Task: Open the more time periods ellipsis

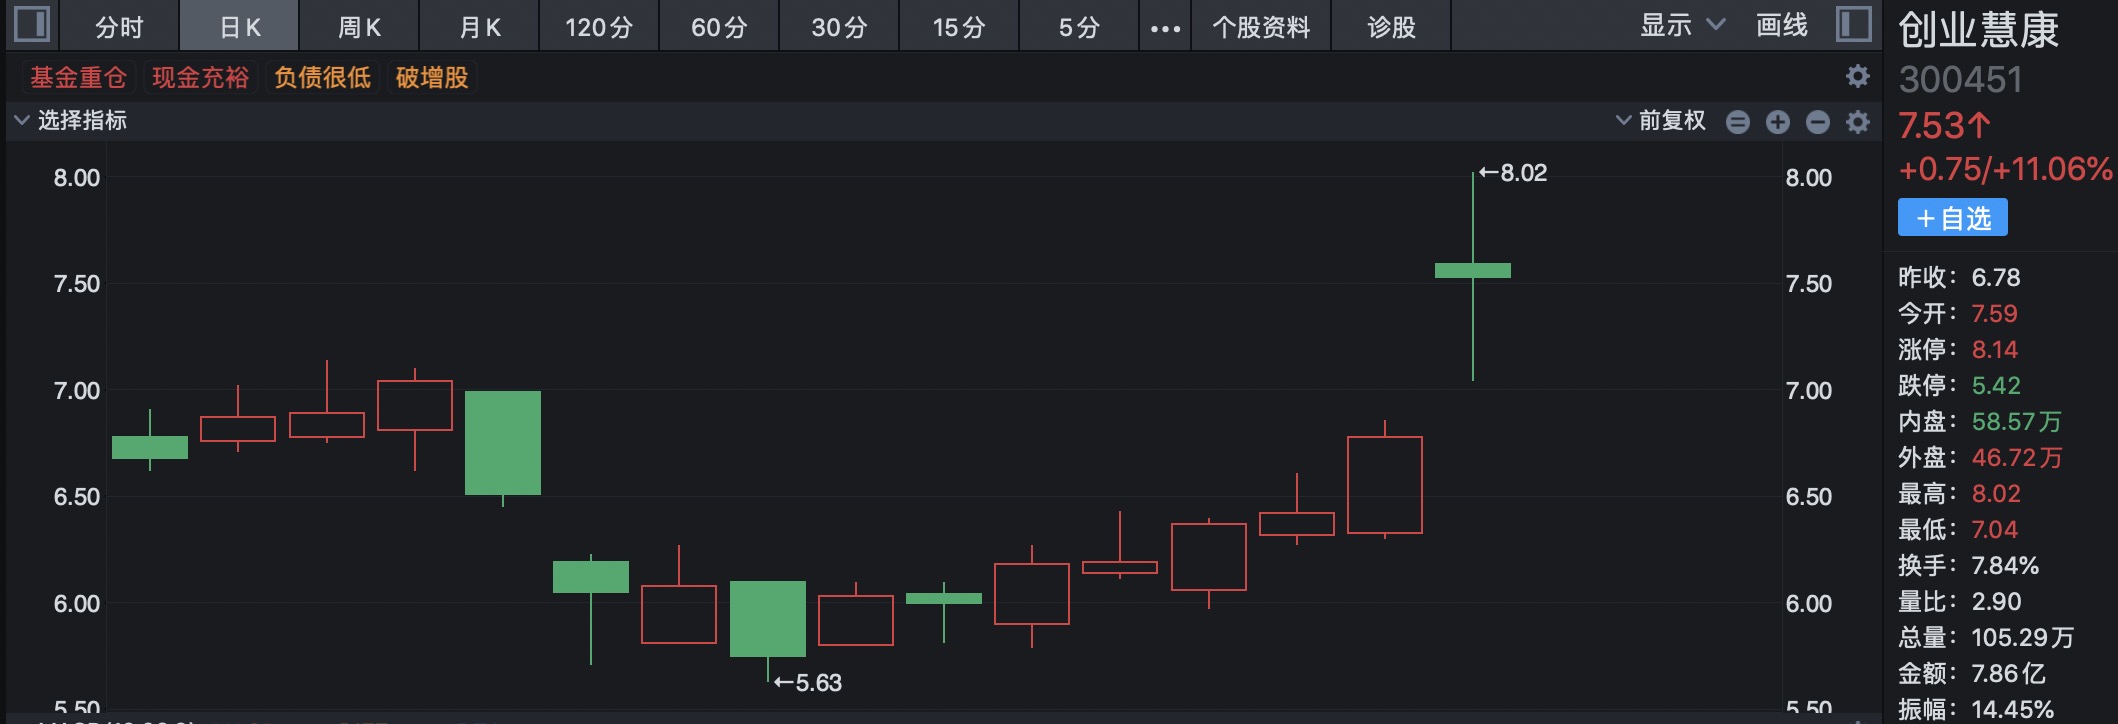Action: point(1165,28)
